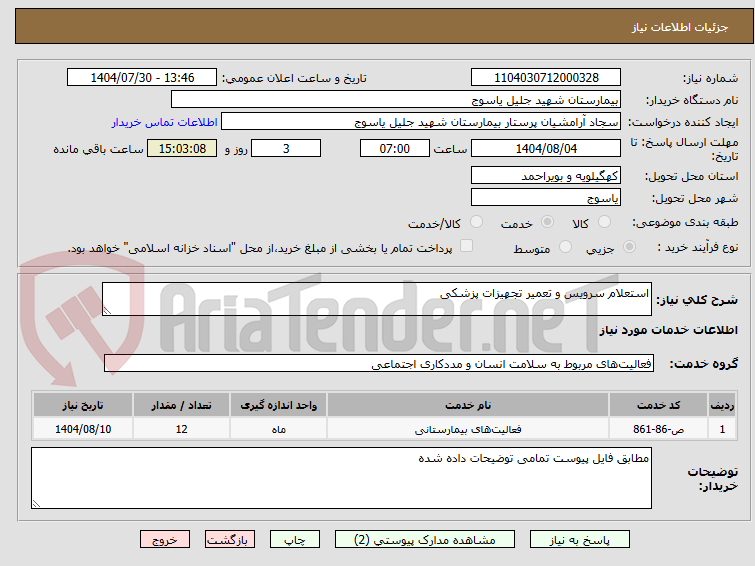Screen dimensions: 755x566
Task: Click the پاسخ به نیاز button
Action: tap(580, 540)
